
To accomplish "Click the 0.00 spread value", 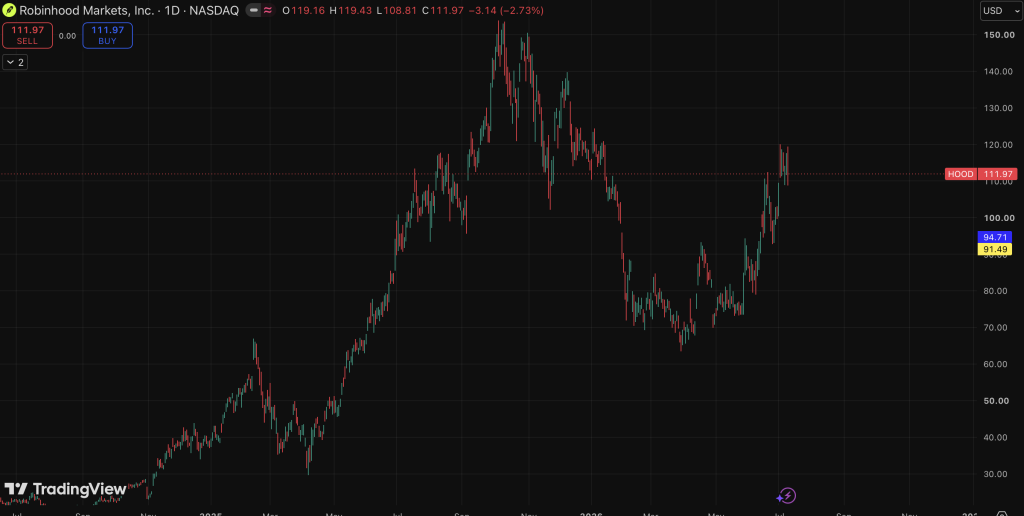I will point(67,36).
